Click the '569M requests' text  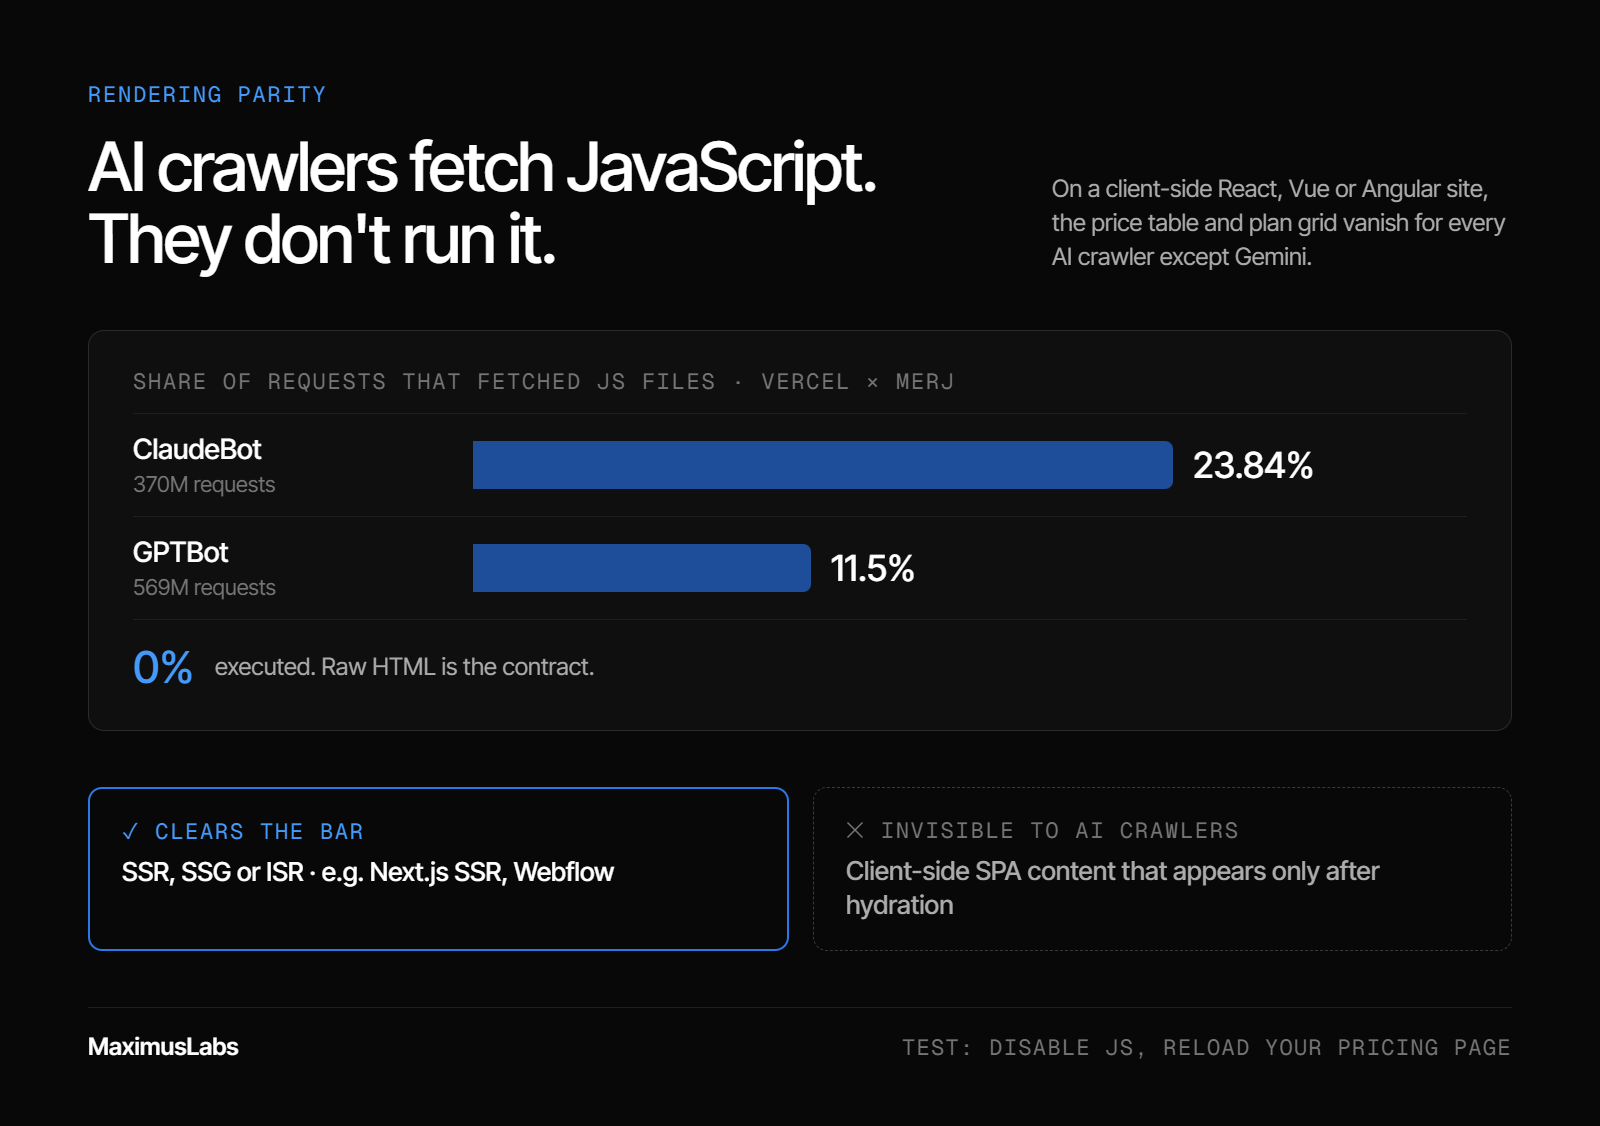coord(204,588)
